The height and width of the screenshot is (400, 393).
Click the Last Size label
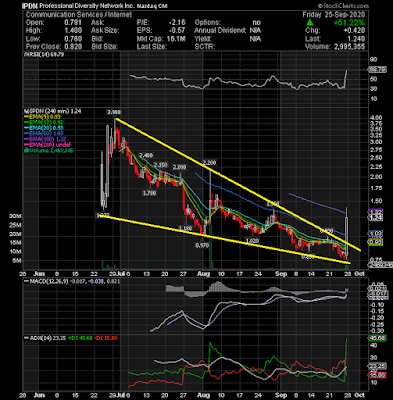pyautogui.click(x=152, y=47)
